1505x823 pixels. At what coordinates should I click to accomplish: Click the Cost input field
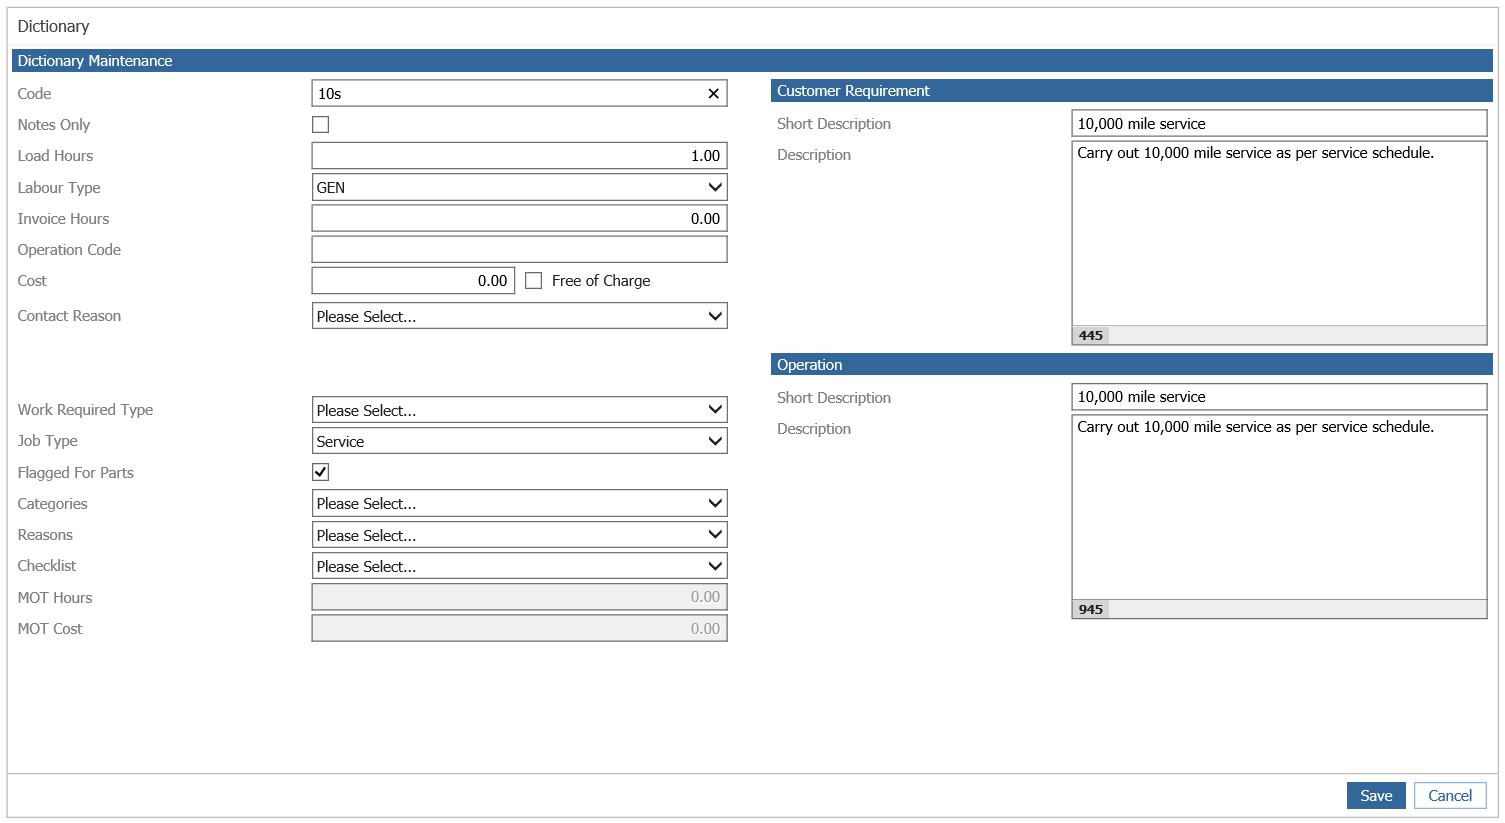coord(413,281)
